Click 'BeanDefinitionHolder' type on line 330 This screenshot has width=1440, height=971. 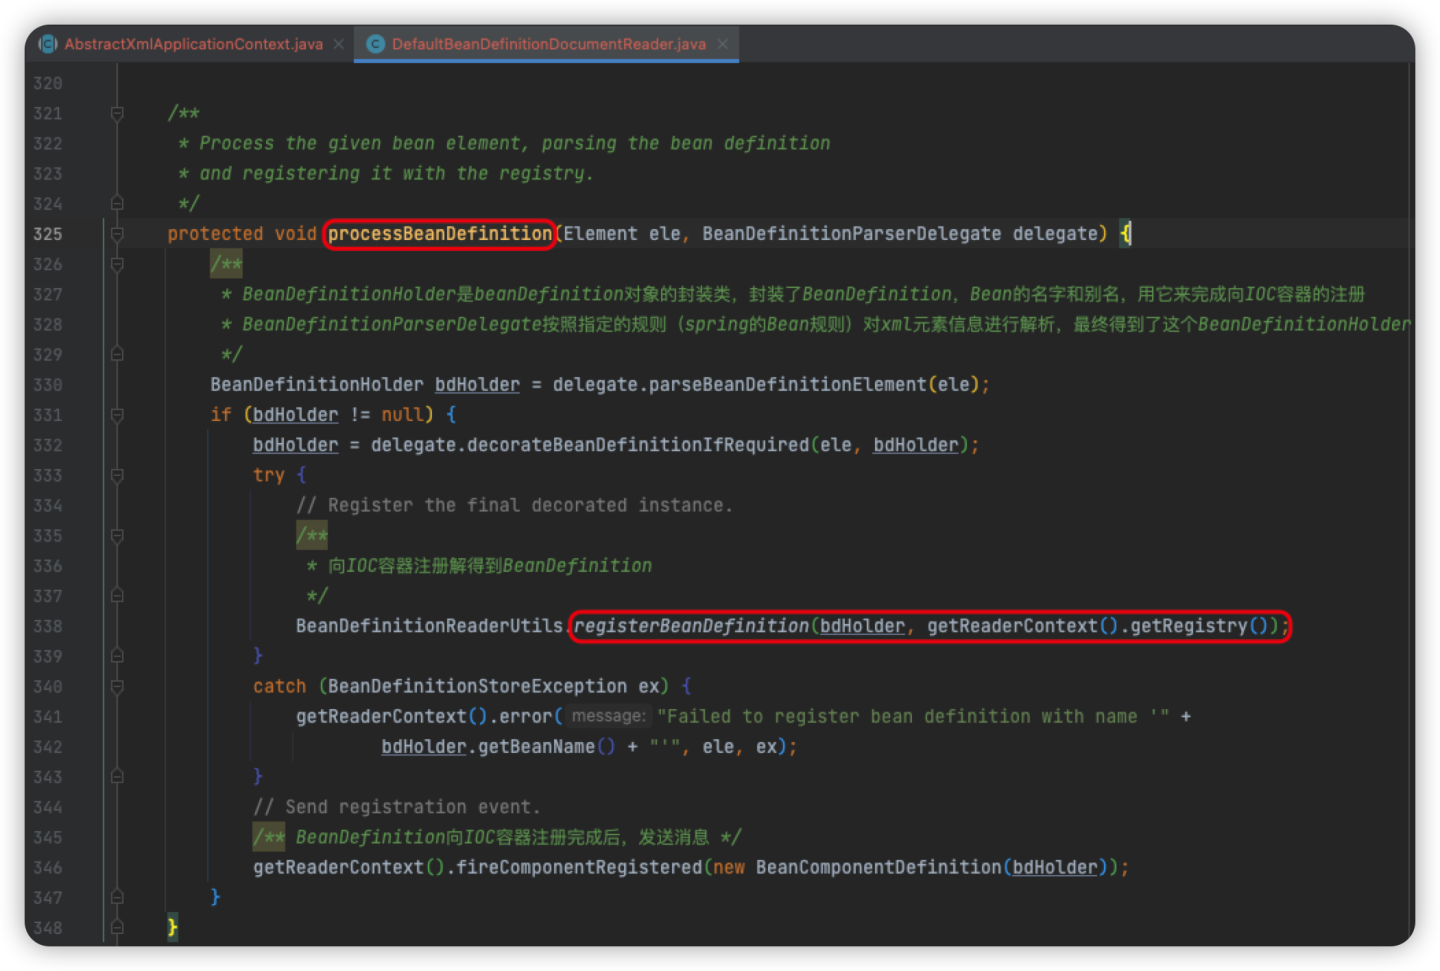(317, 385)
